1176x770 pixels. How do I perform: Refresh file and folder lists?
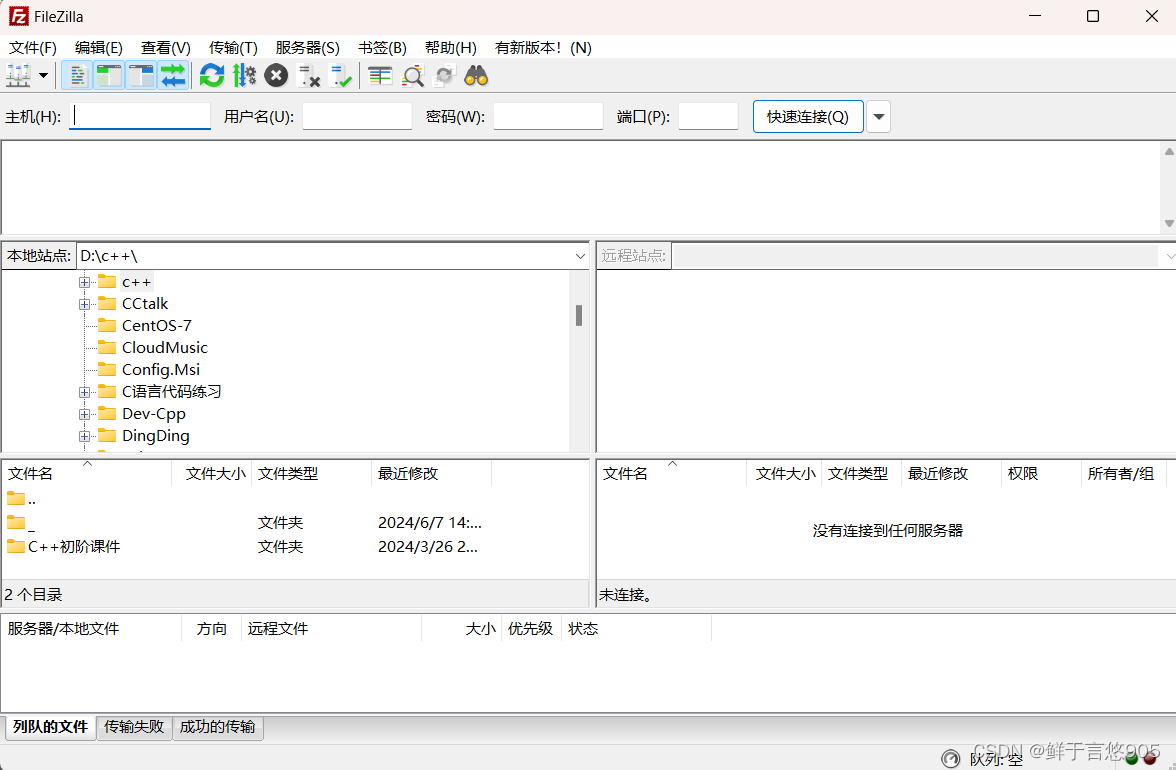coord(212,76)
